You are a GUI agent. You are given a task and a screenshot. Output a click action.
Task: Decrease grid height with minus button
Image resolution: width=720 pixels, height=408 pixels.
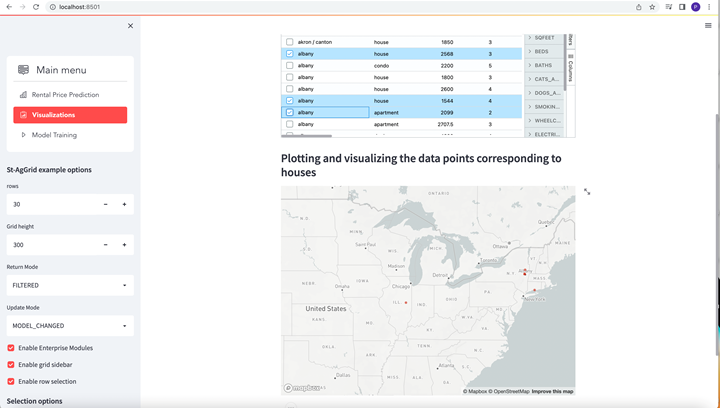(106, 245)
